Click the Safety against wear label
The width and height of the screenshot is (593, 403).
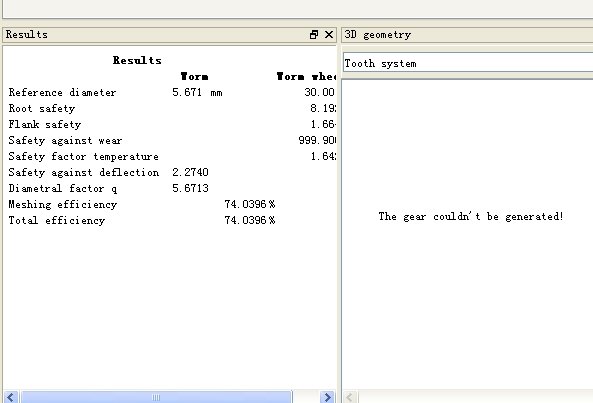(x=65, y=141)
